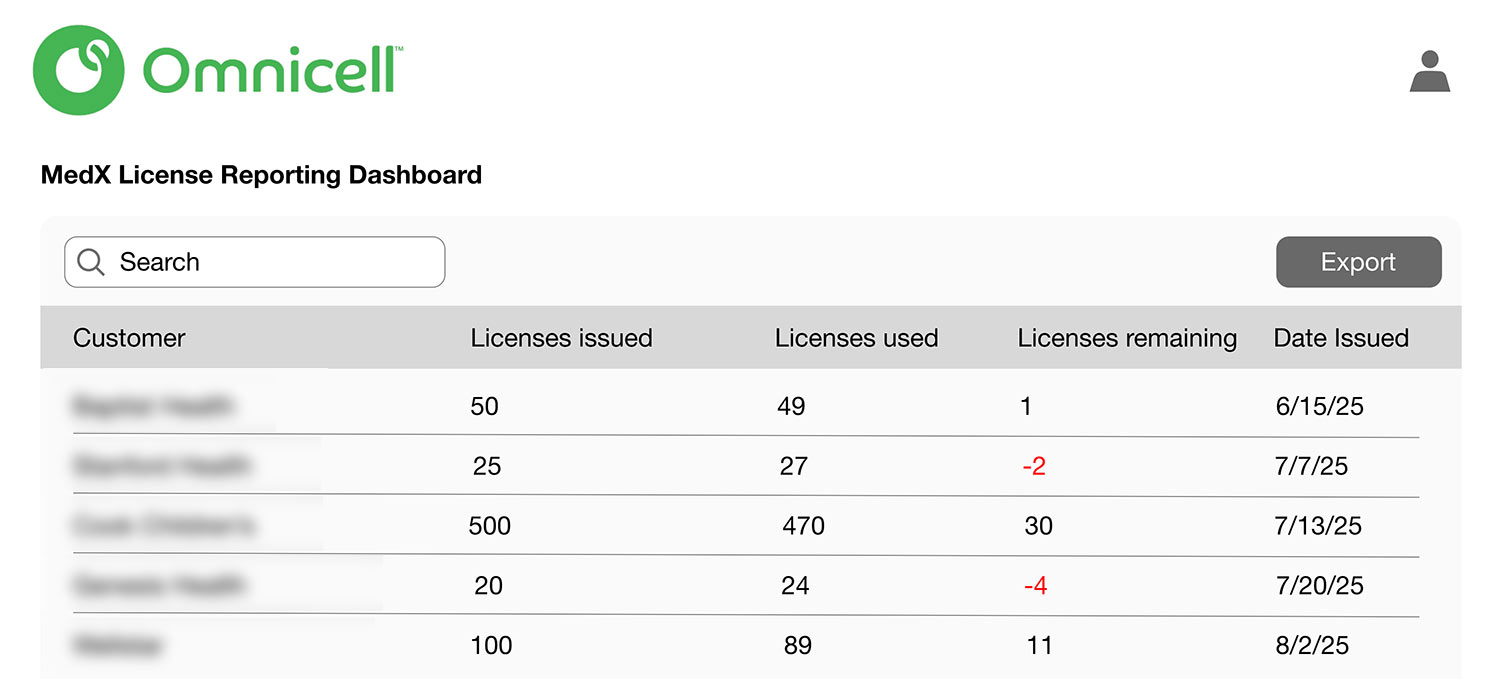Select the 6/15/25 date cell
1500x679 pixels.
[x=1319, y=407]
